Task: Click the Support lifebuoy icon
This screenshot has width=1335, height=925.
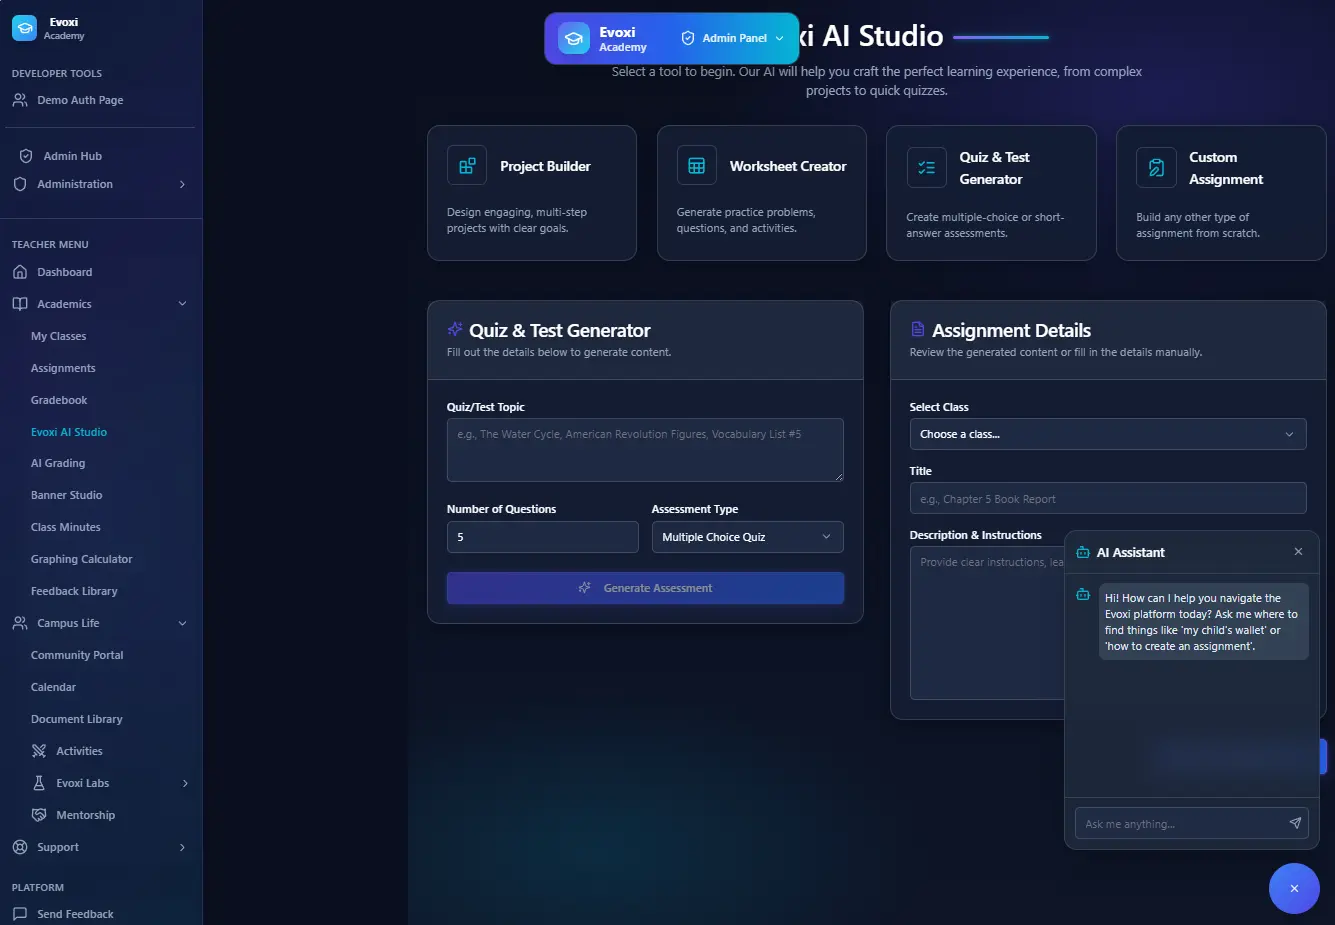Action: (x=20, y=847)
